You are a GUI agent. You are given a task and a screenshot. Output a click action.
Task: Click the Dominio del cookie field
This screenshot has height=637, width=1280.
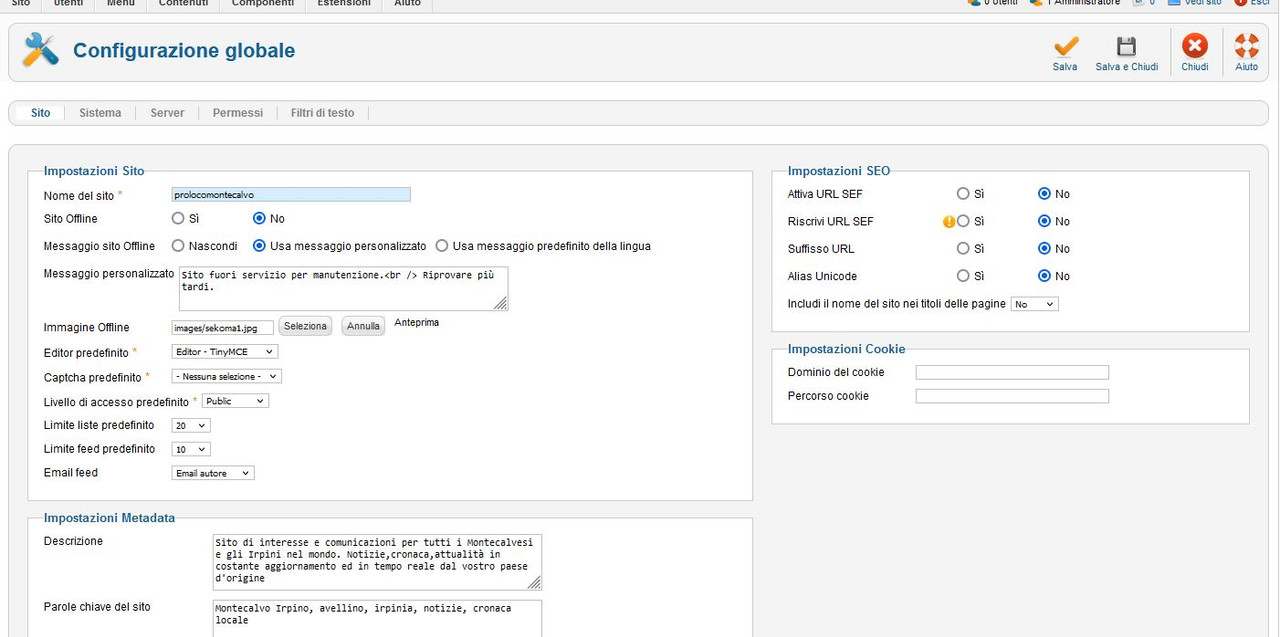coord(1012,372)
